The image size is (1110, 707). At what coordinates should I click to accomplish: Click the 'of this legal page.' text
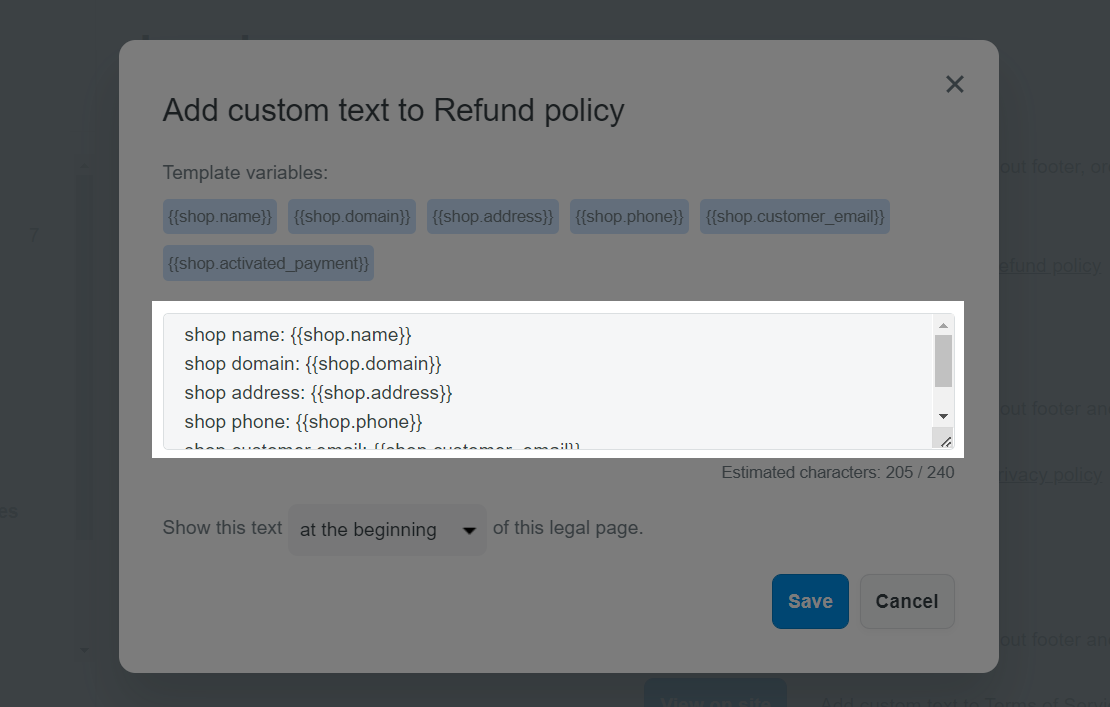click(568, 528)
